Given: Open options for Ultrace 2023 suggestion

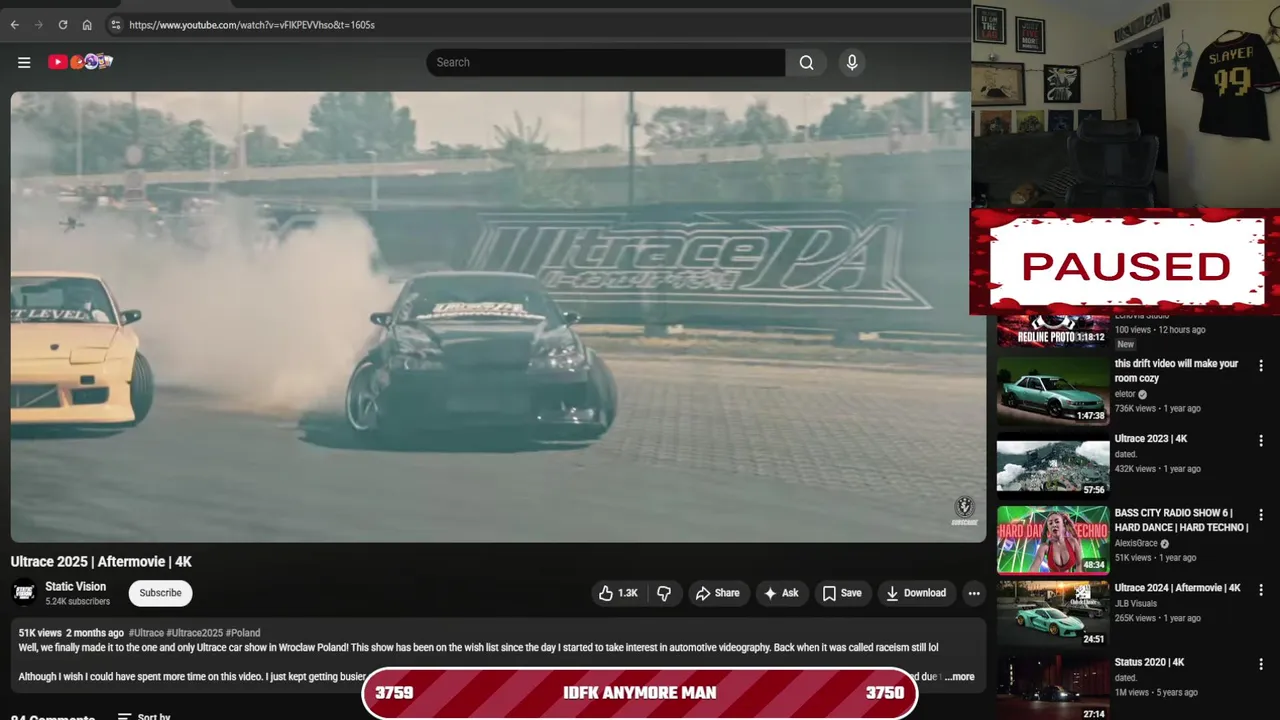Looking at the screenshot, I should [1261, 441].
